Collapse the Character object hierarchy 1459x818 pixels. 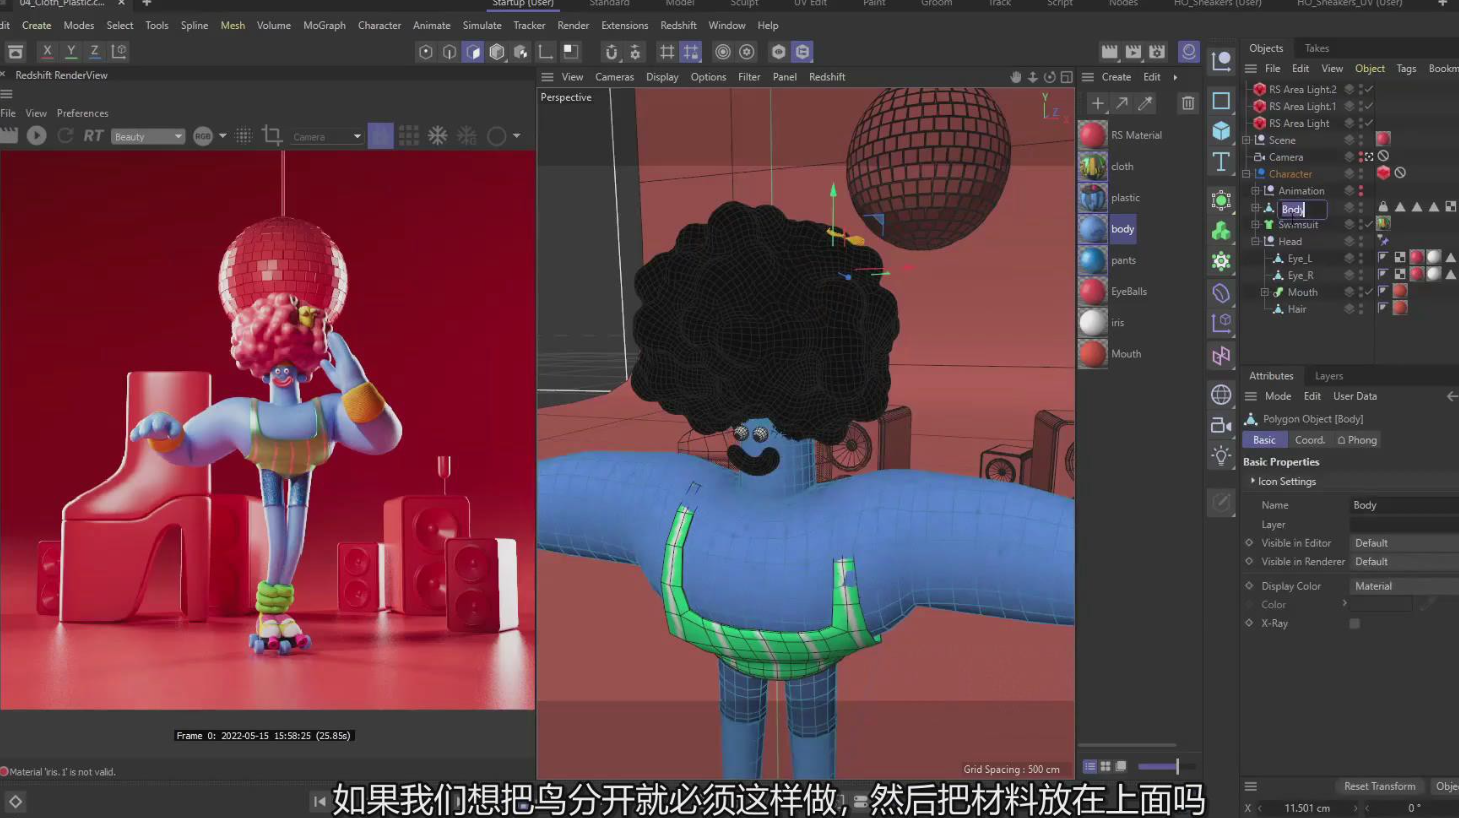click(x=1246, y=174)
